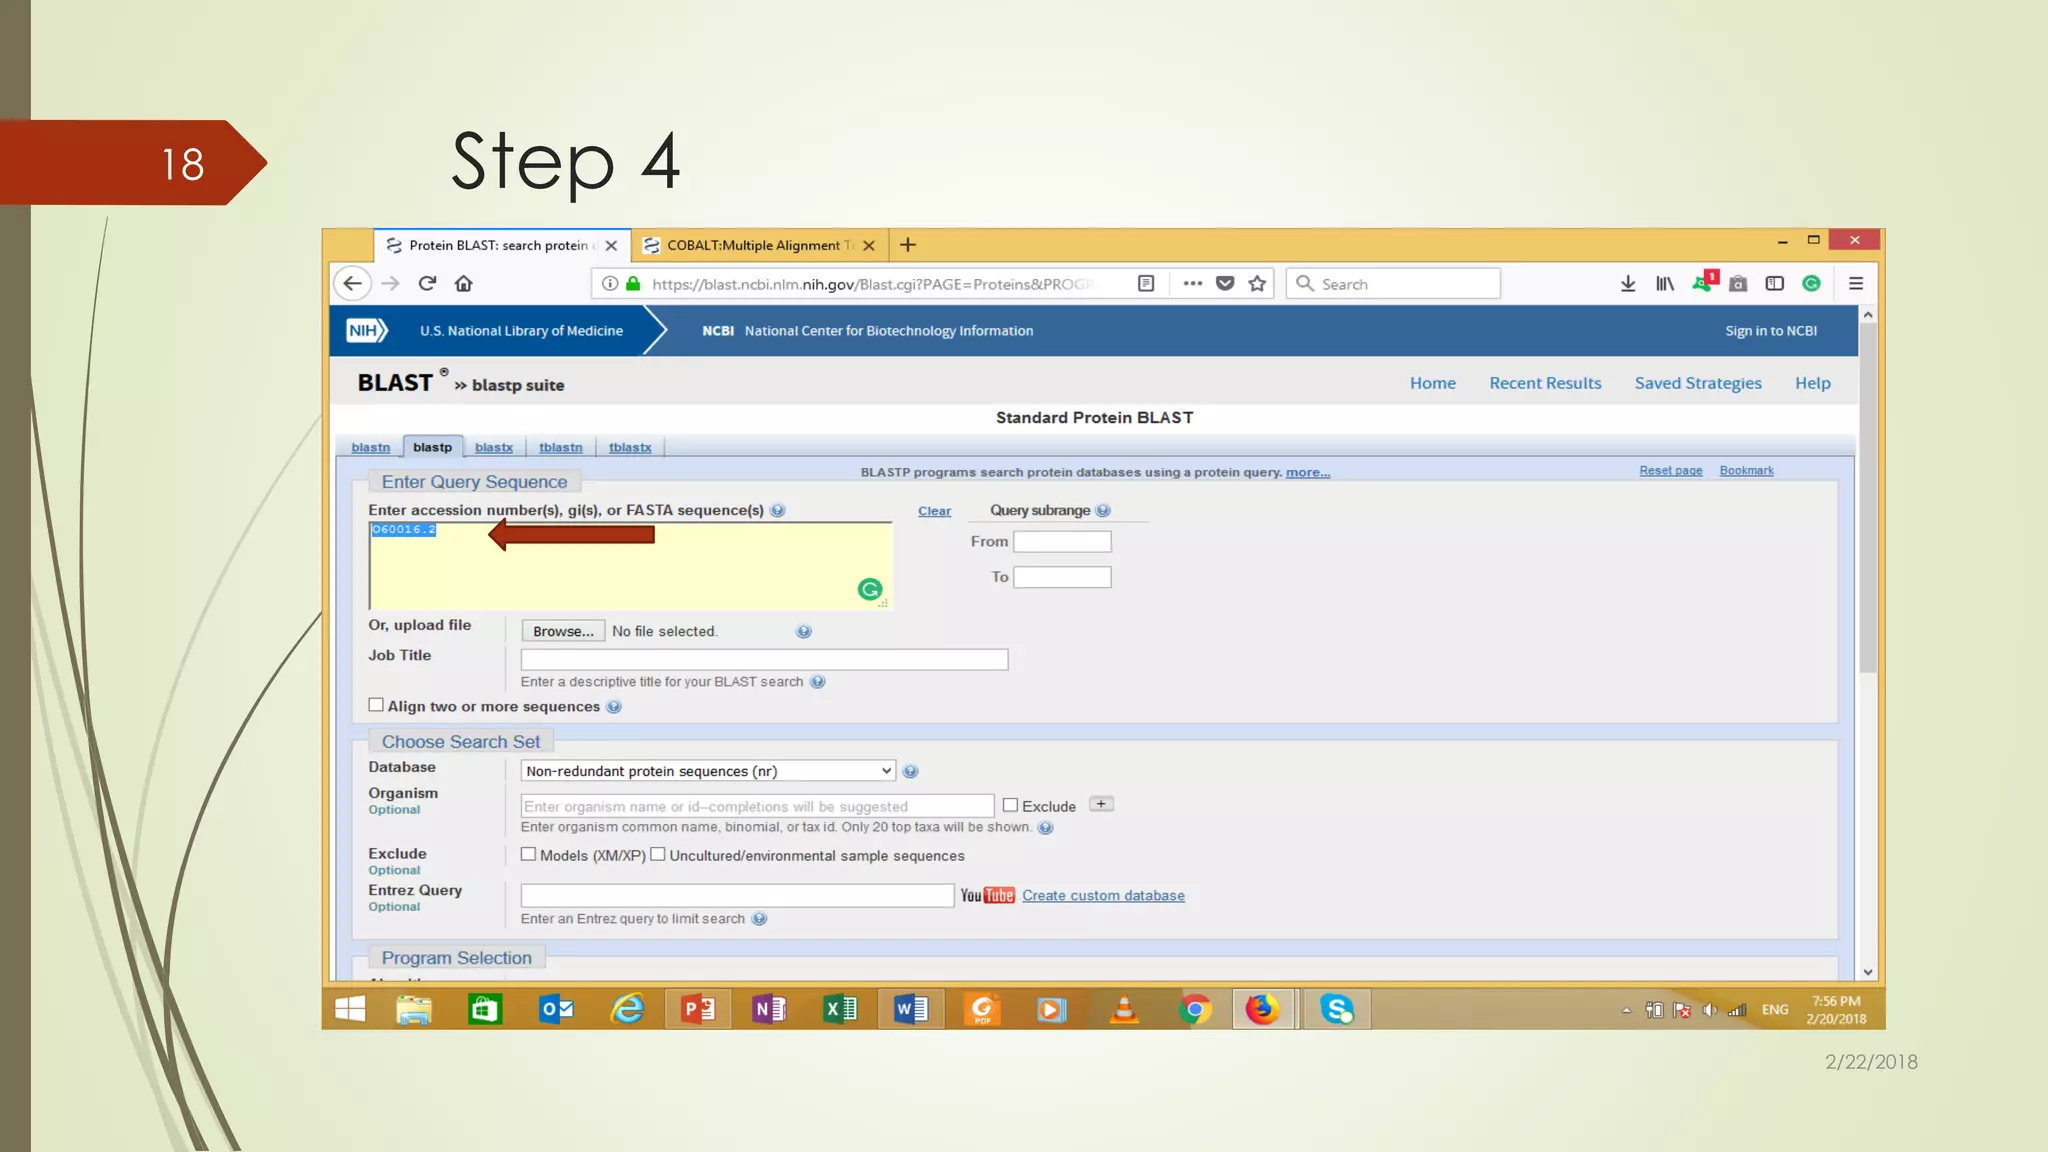Click the Organism name input field
Image resolution: width=2048 pixels, height=1152 pixels.
click(757, 806)
